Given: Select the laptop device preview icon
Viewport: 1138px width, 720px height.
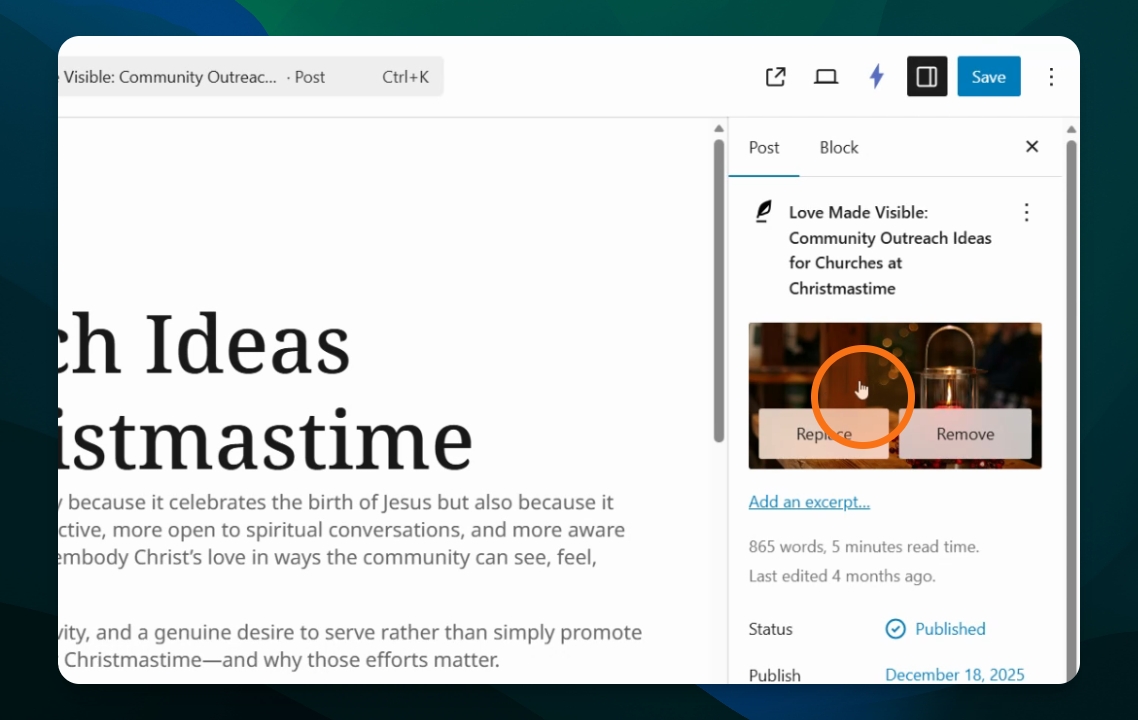Looking at the screenshot, I should coord(826,76).
